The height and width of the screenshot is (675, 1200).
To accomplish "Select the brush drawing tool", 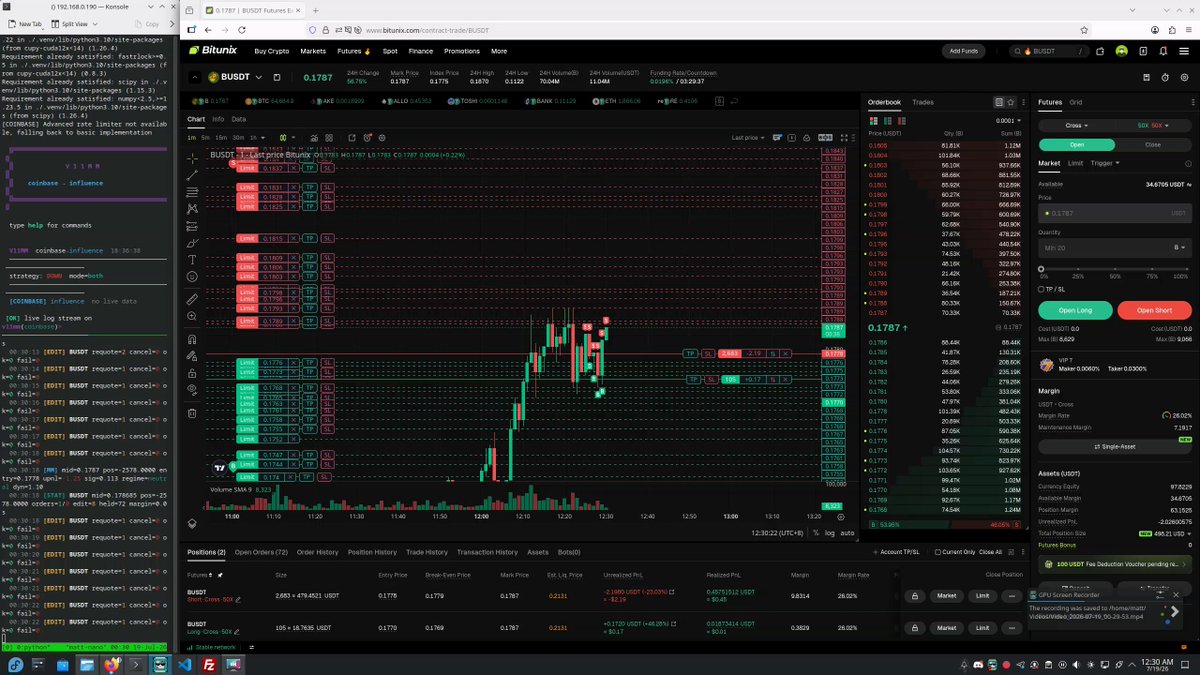I will coord(192,242).
